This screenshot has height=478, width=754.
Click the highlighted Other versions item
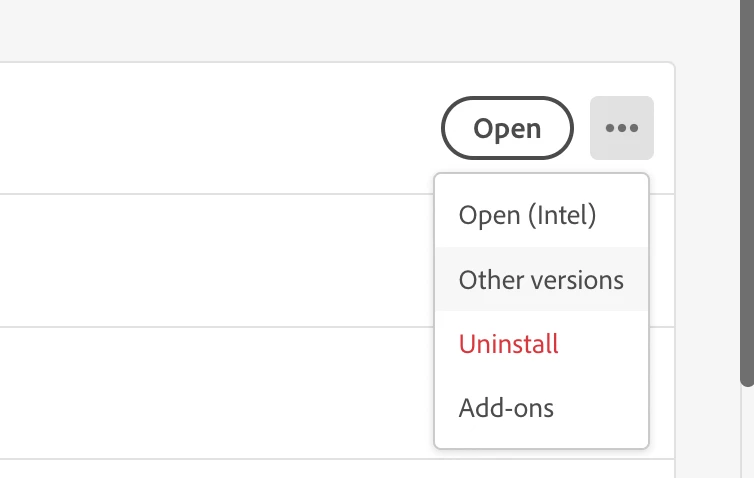tap(541, 280)
